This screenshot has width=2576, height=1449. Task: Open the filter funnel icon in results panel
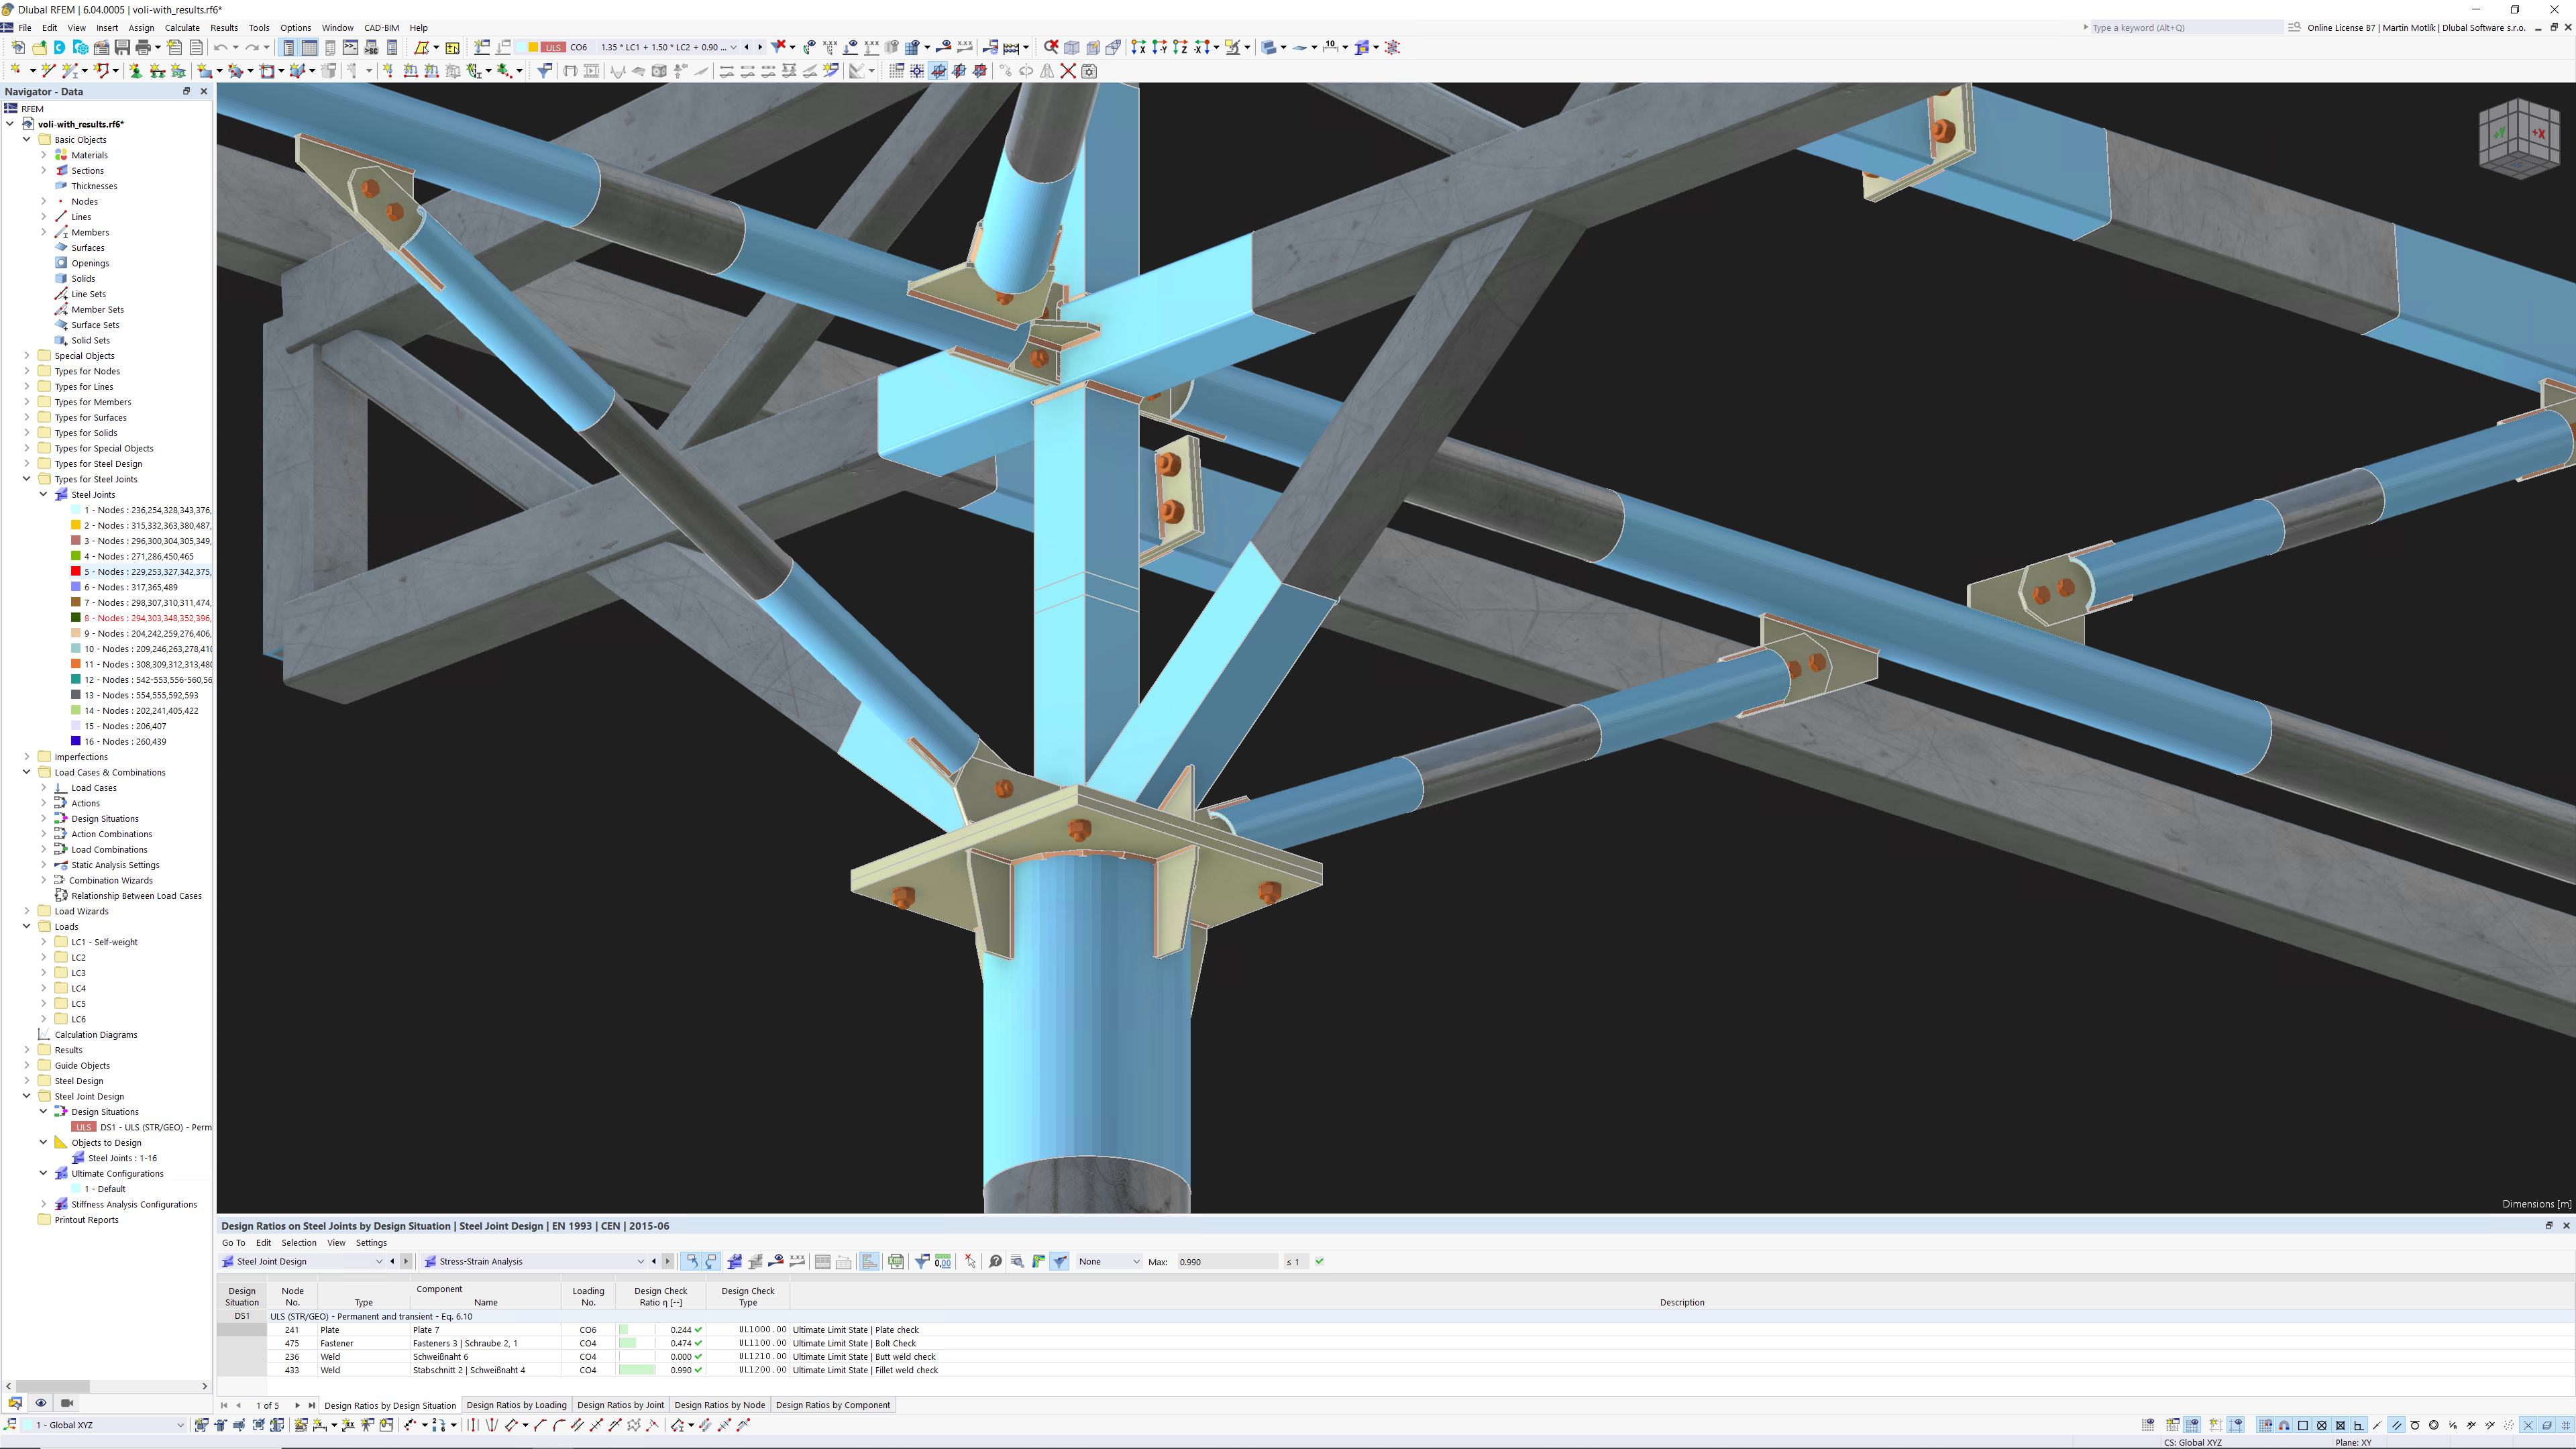922,1262
